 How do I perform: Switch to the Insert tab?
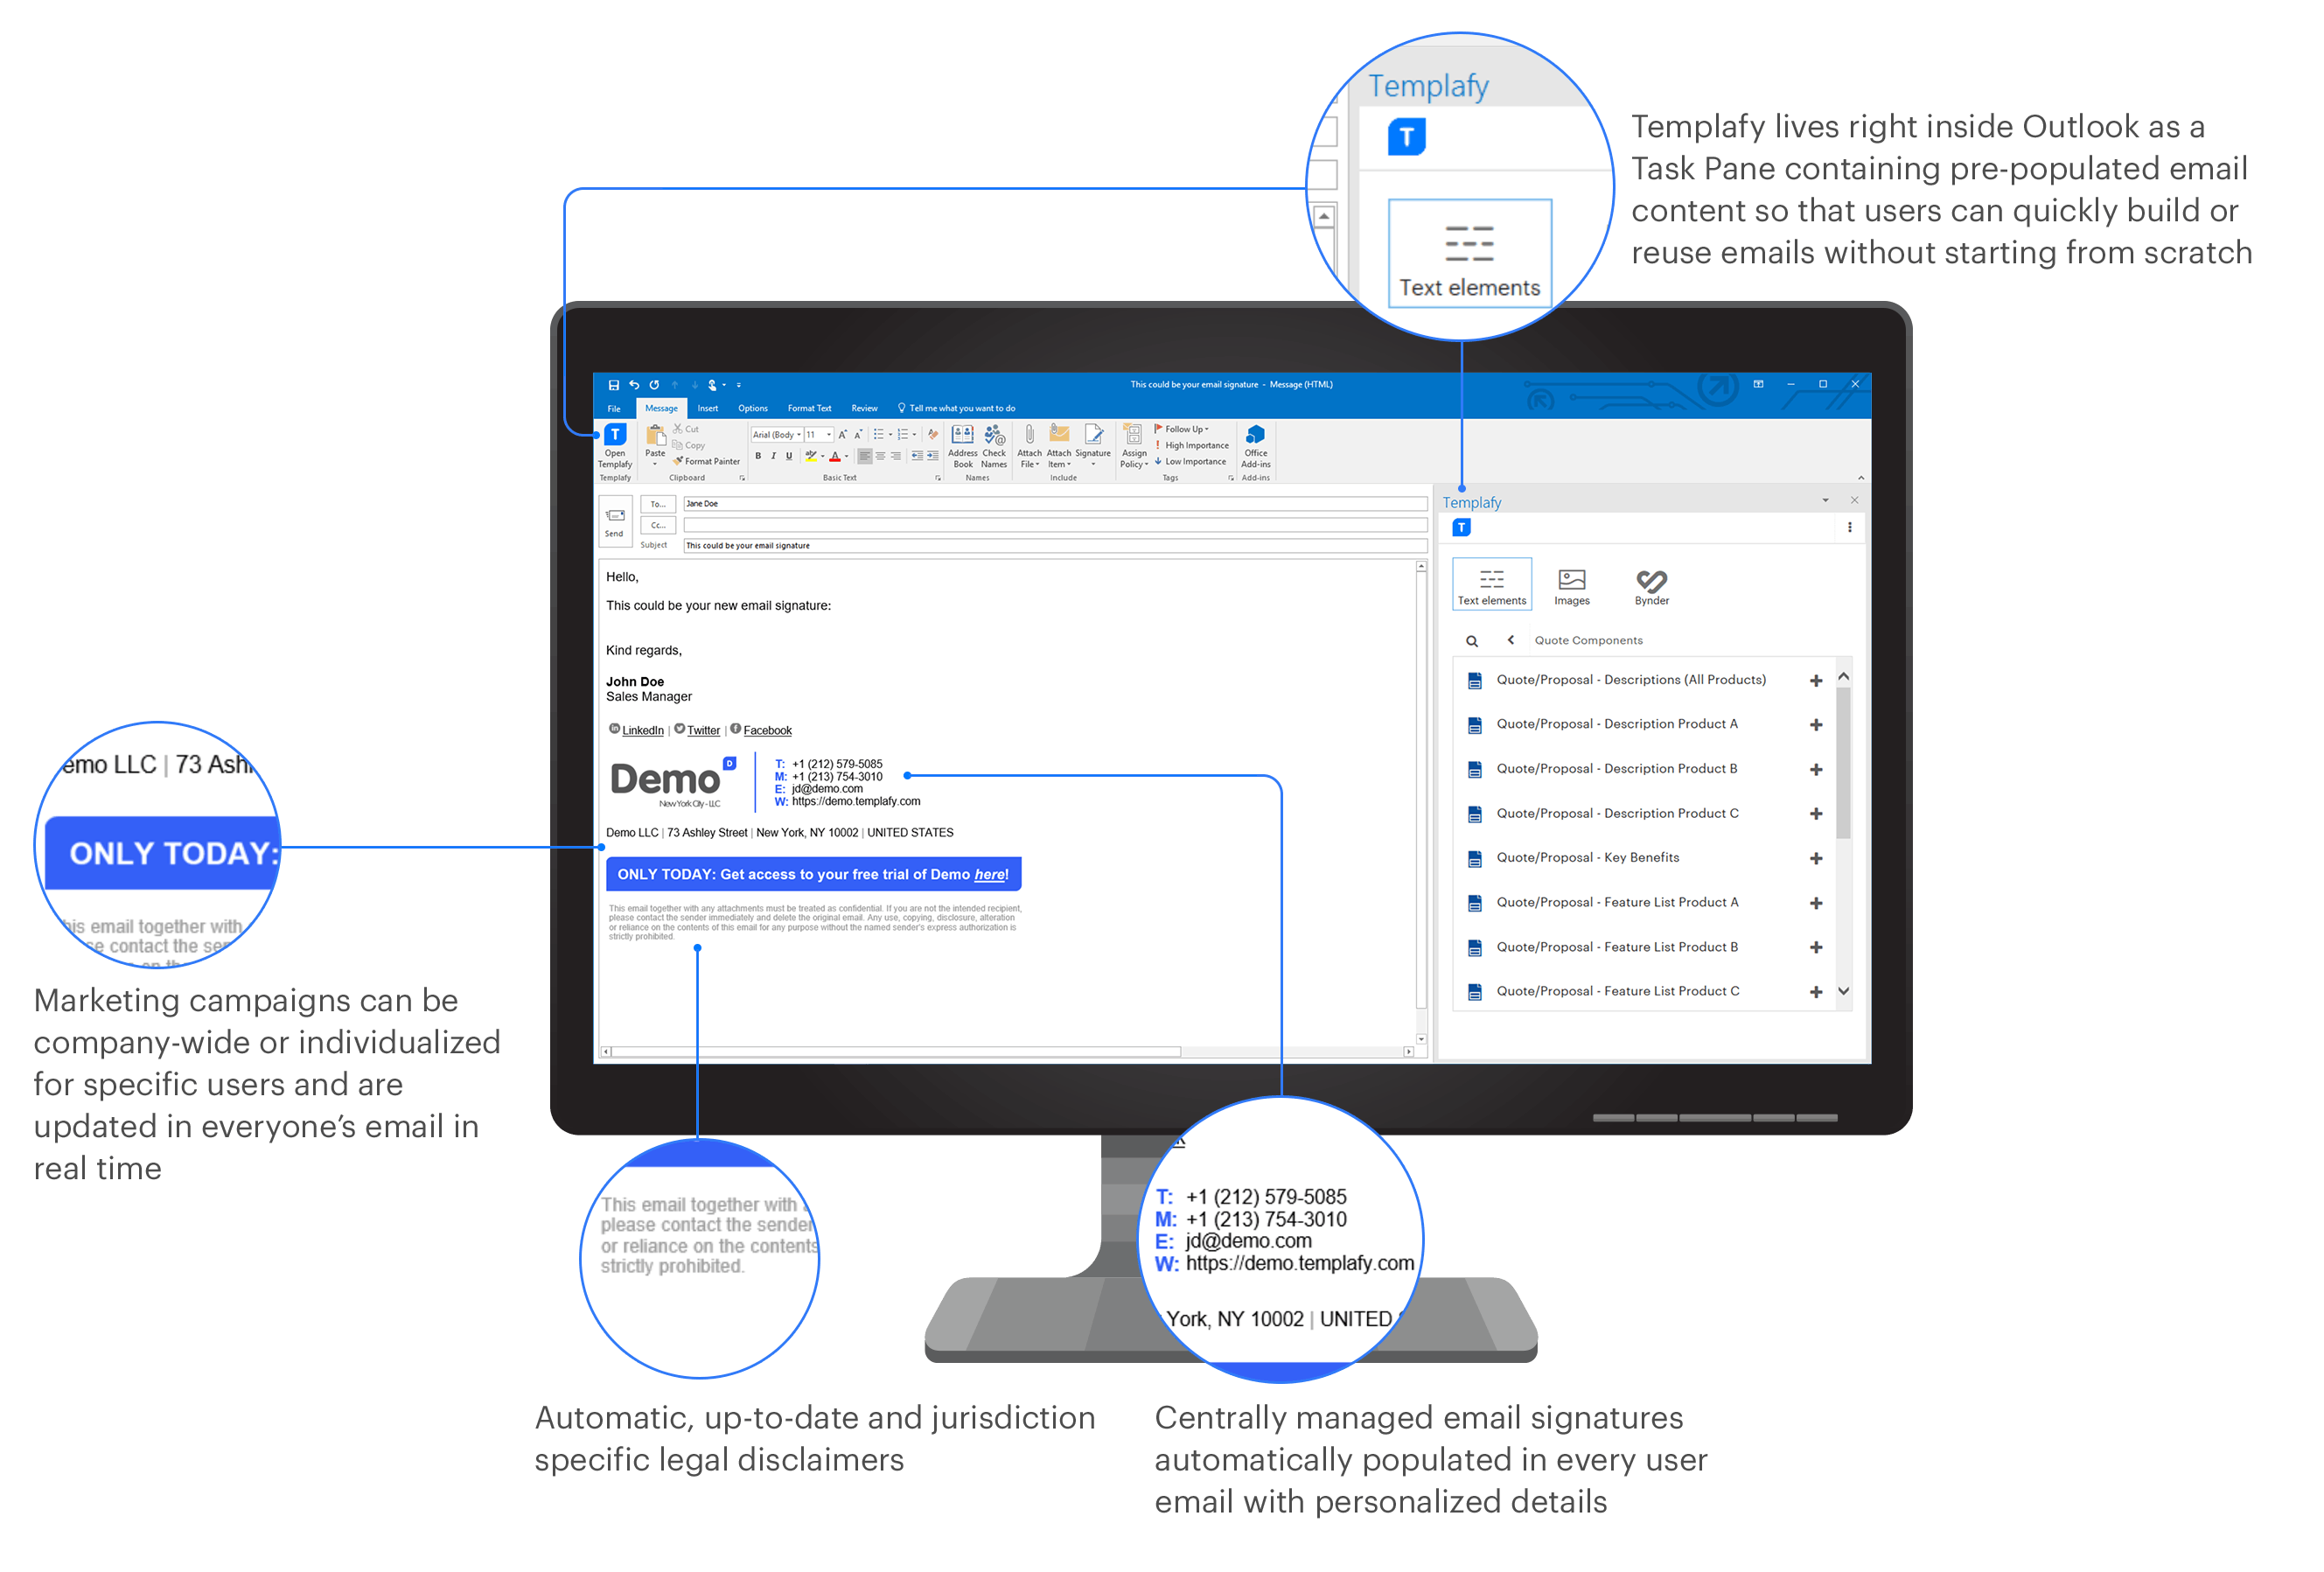pos(708,408)
